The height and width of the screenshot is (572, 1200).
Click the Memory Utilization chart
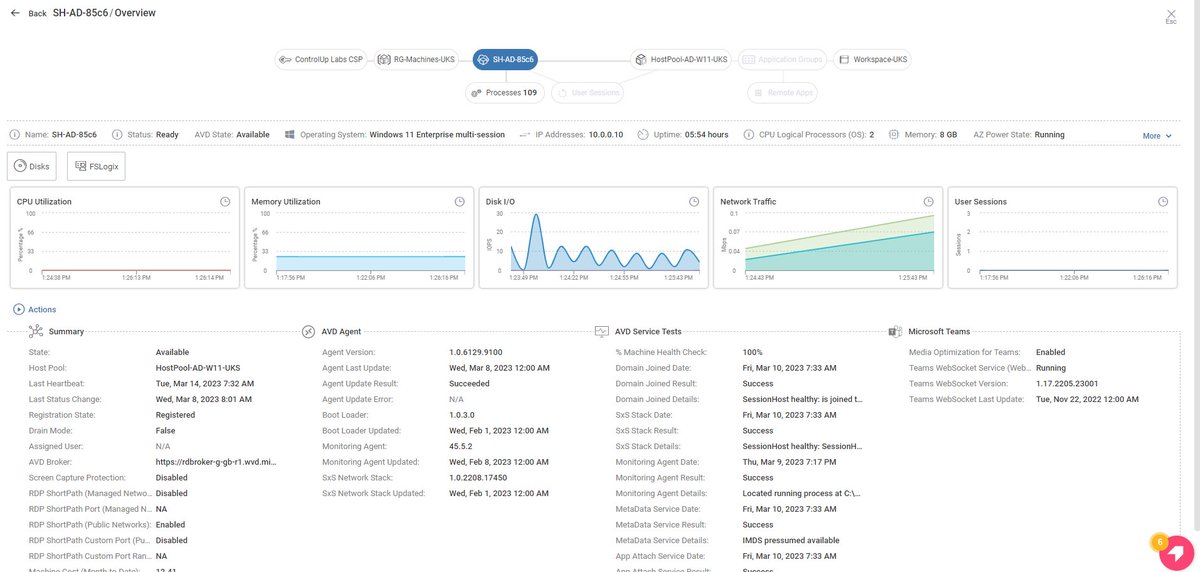pyautogui.click(x=359, y=237)
